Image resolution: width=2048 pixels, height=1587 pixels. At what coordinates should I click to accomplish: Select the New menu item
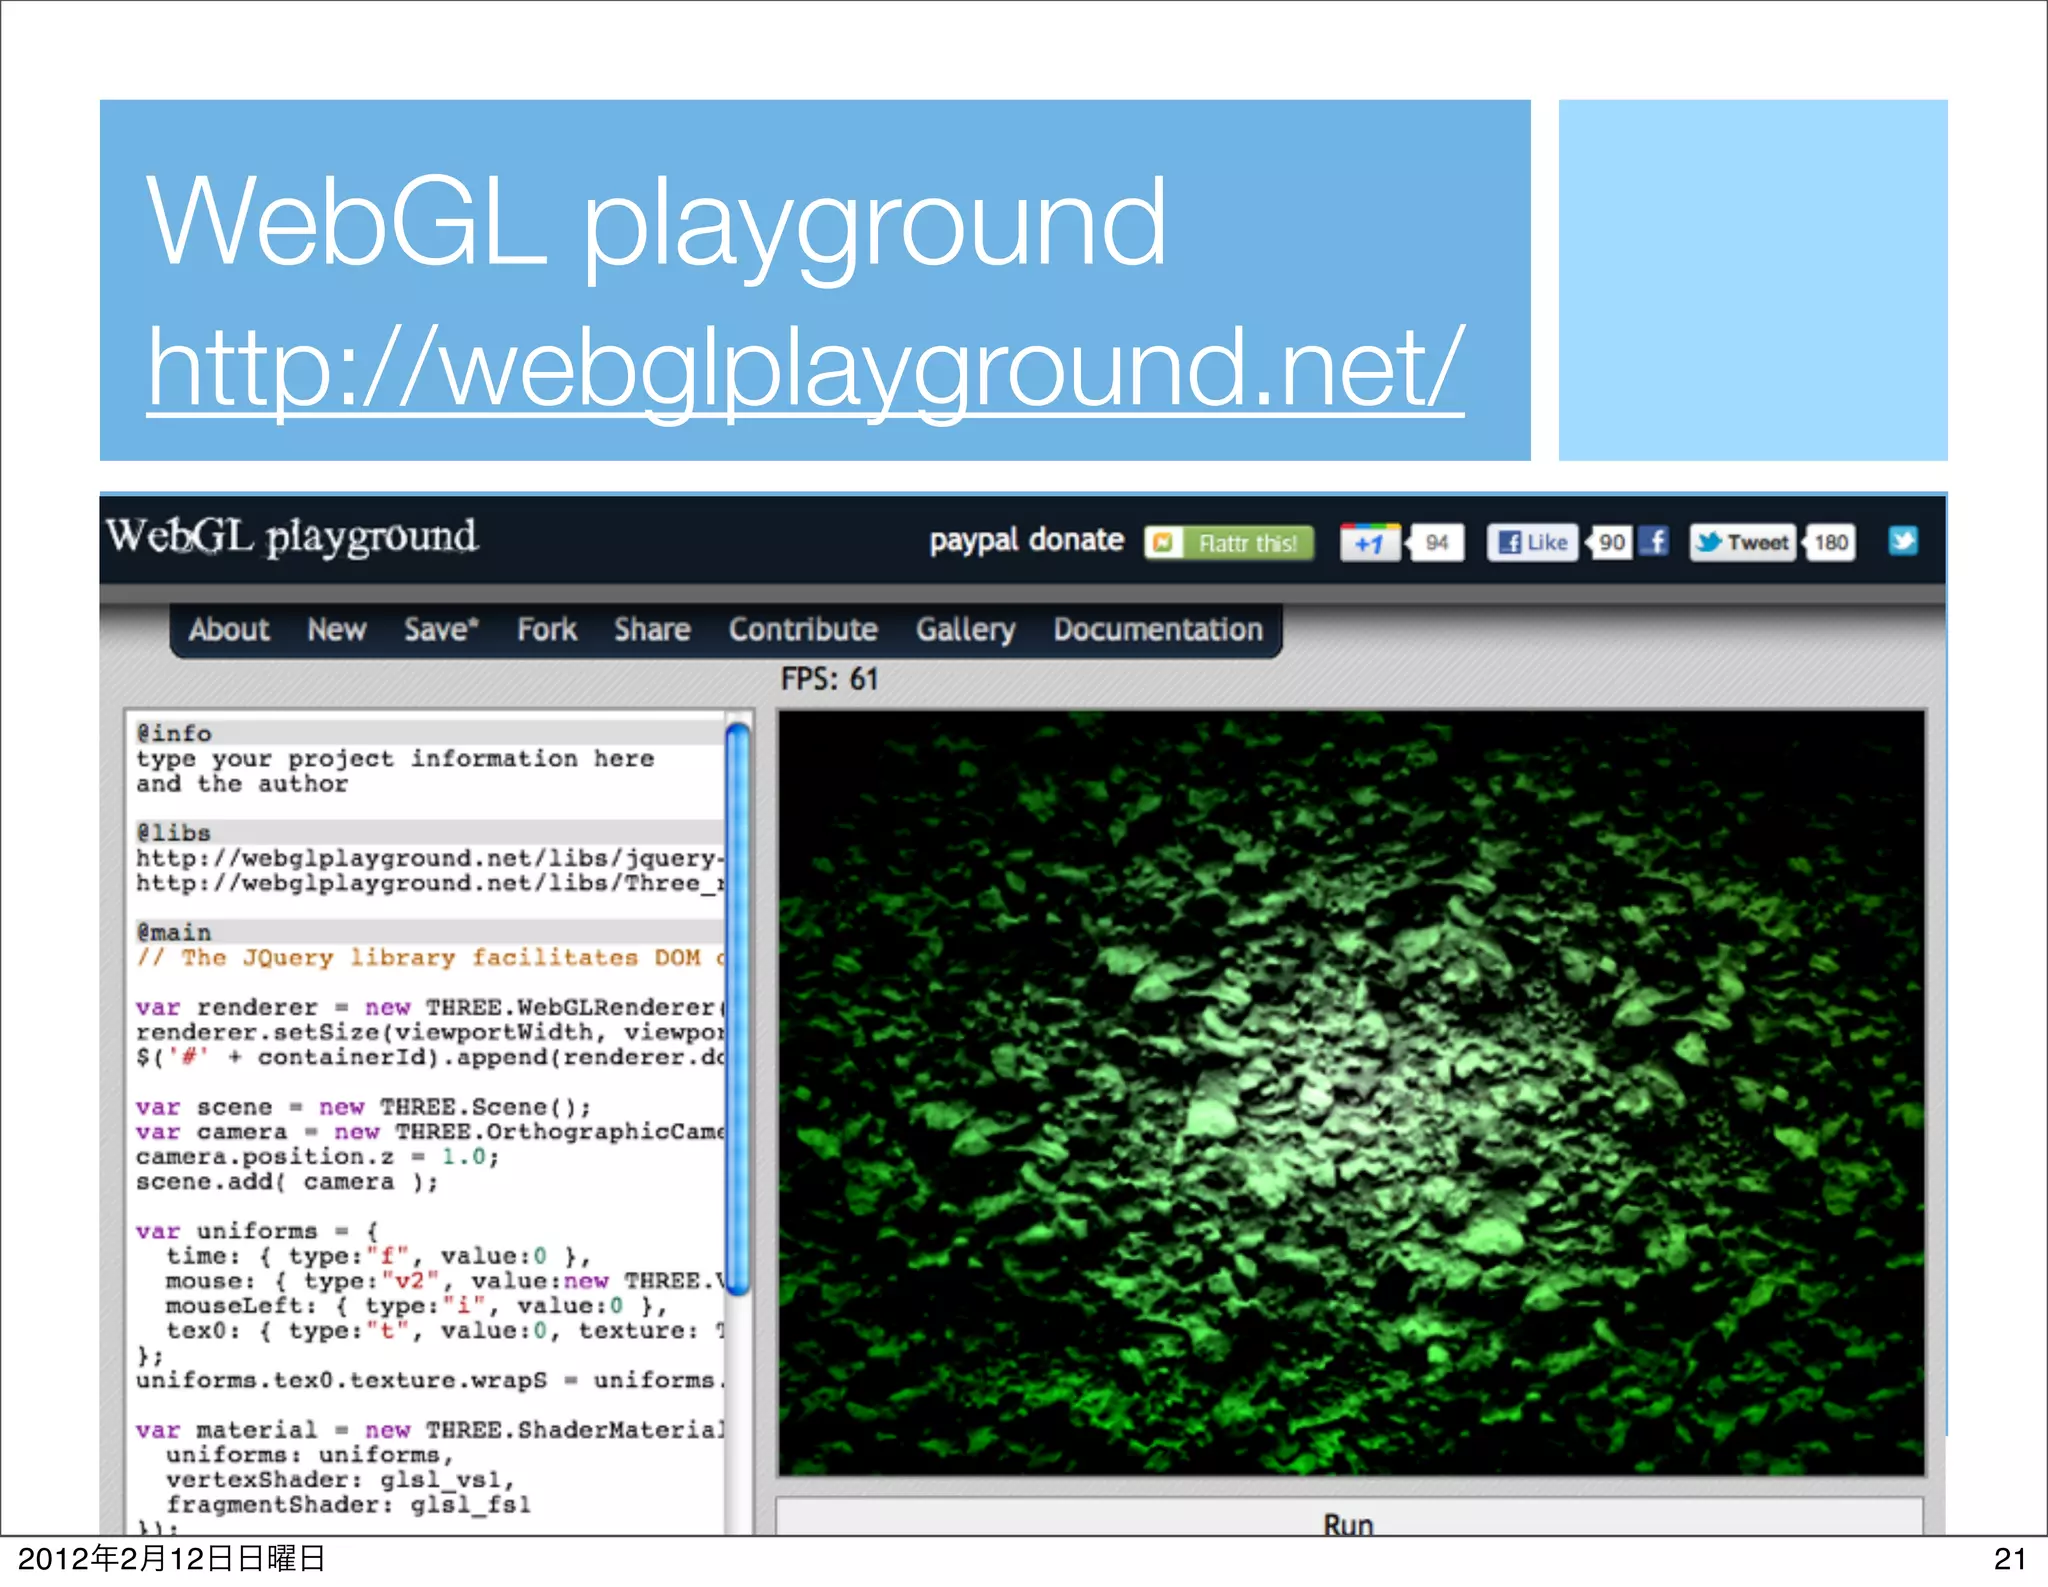pyautogui.click(x=336, y=629)
